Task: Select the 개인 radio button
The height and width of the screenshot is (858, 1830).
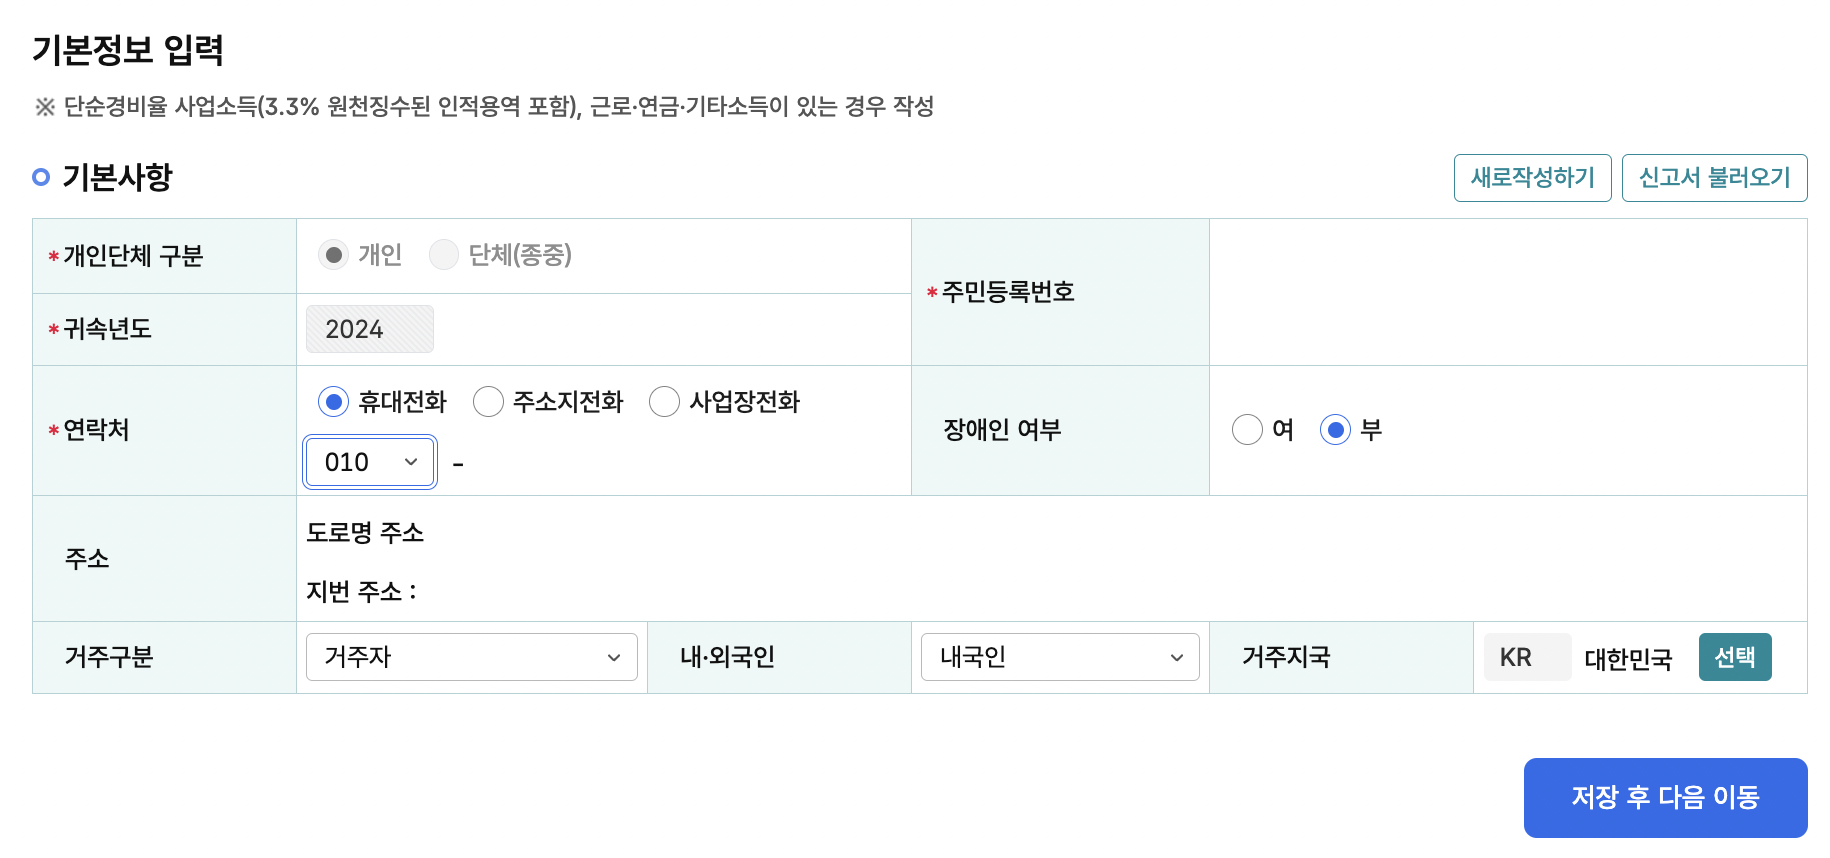Action: coord(332,255)
